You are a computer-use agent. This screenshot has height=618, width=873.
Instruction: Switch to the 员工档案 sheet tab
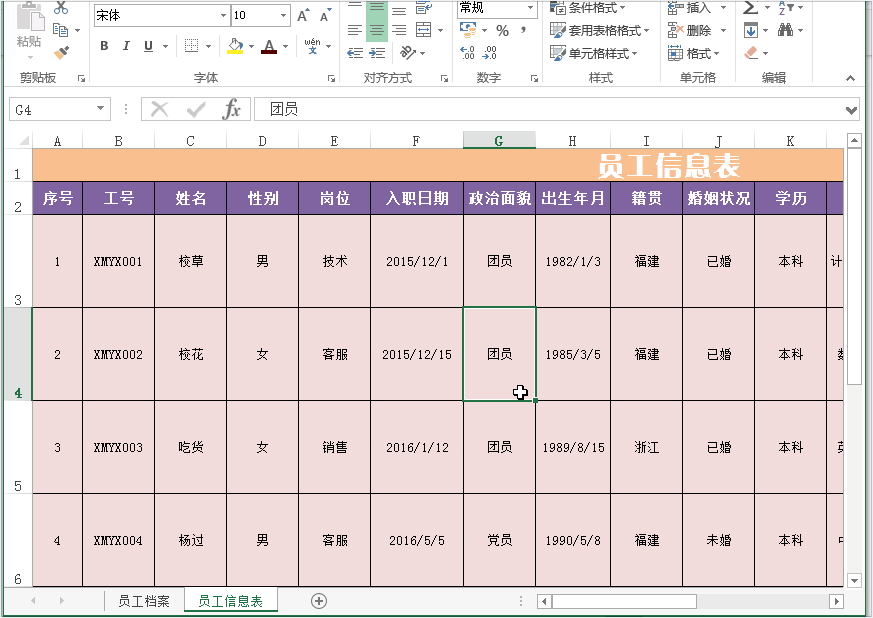coord(144,601)
